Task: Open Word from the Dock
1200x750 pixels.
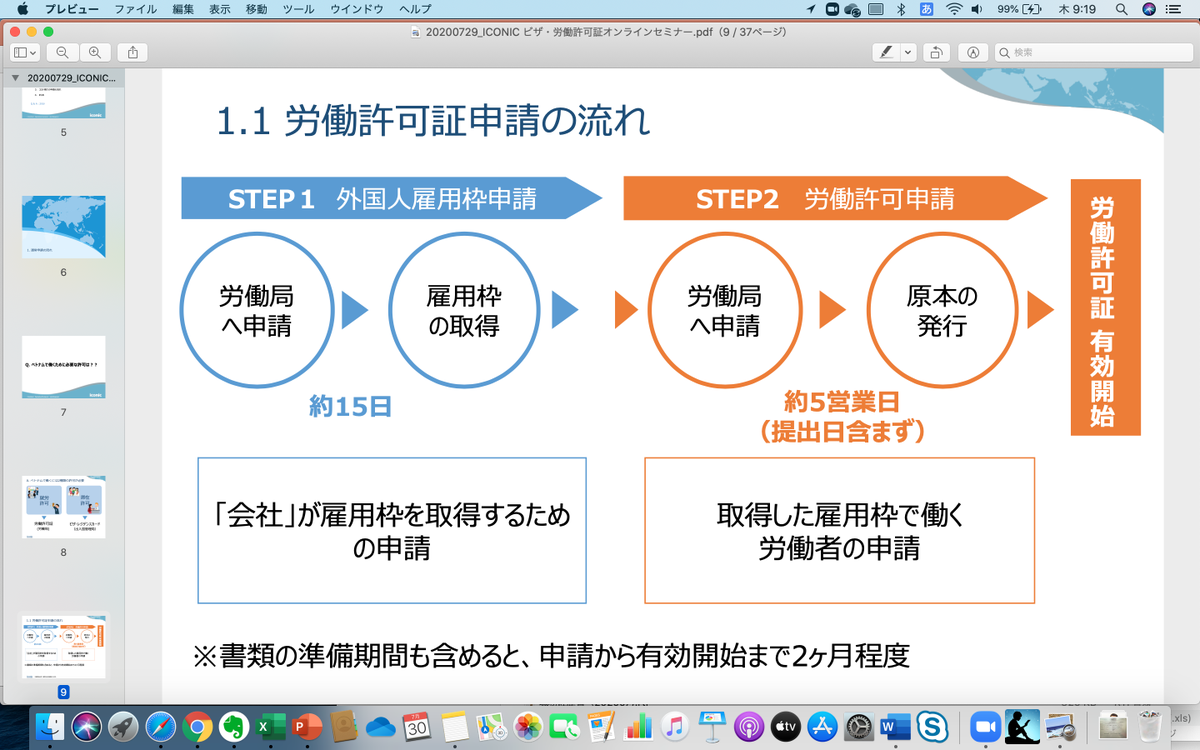Action: pos(896,726)
